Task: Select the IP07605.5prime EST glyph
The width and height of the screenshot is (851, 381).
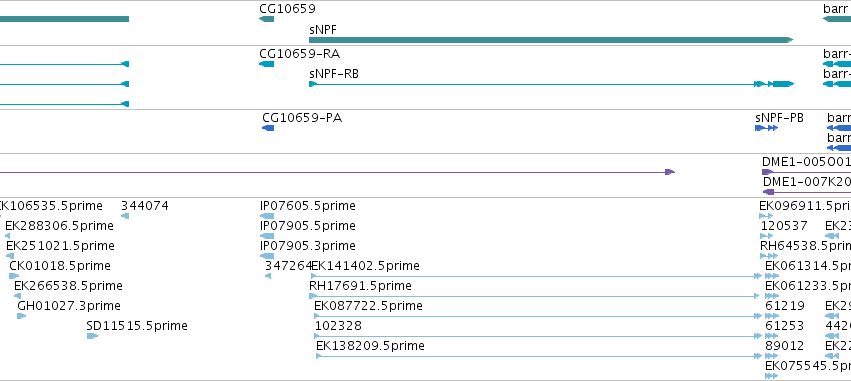Action: tap(267, 216)
